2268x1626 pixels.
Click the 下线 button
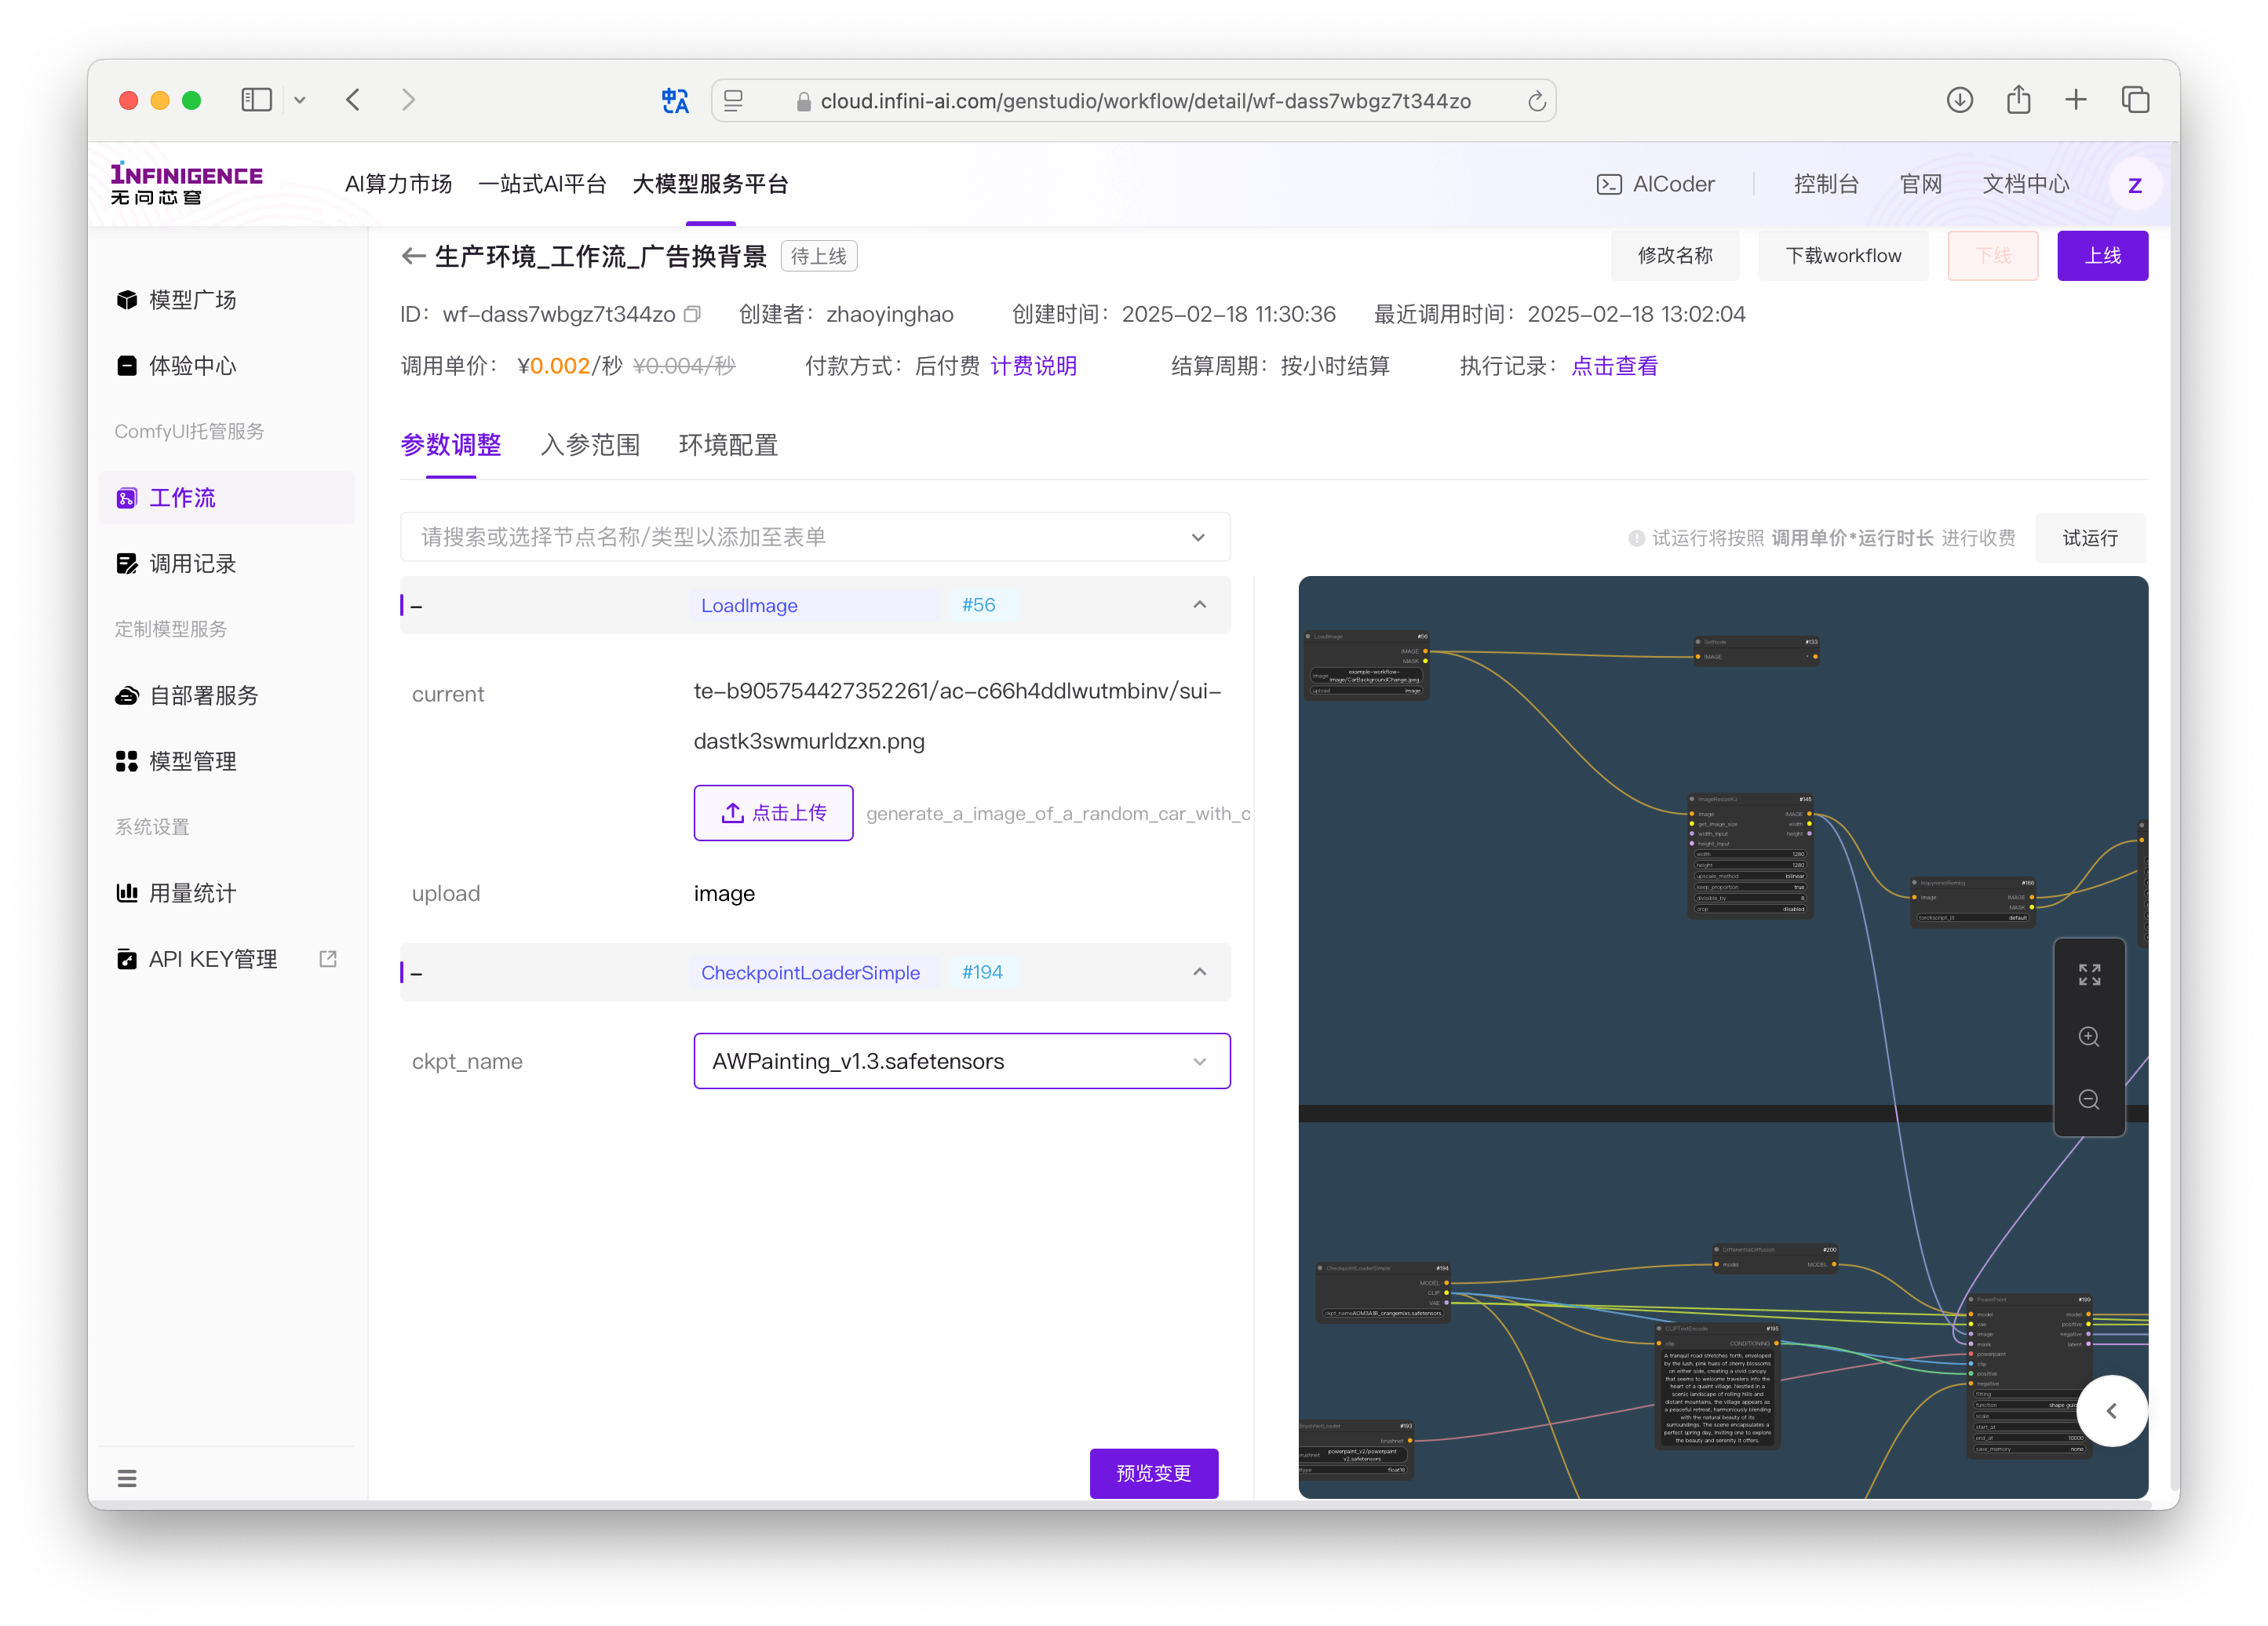point(1992,256)
